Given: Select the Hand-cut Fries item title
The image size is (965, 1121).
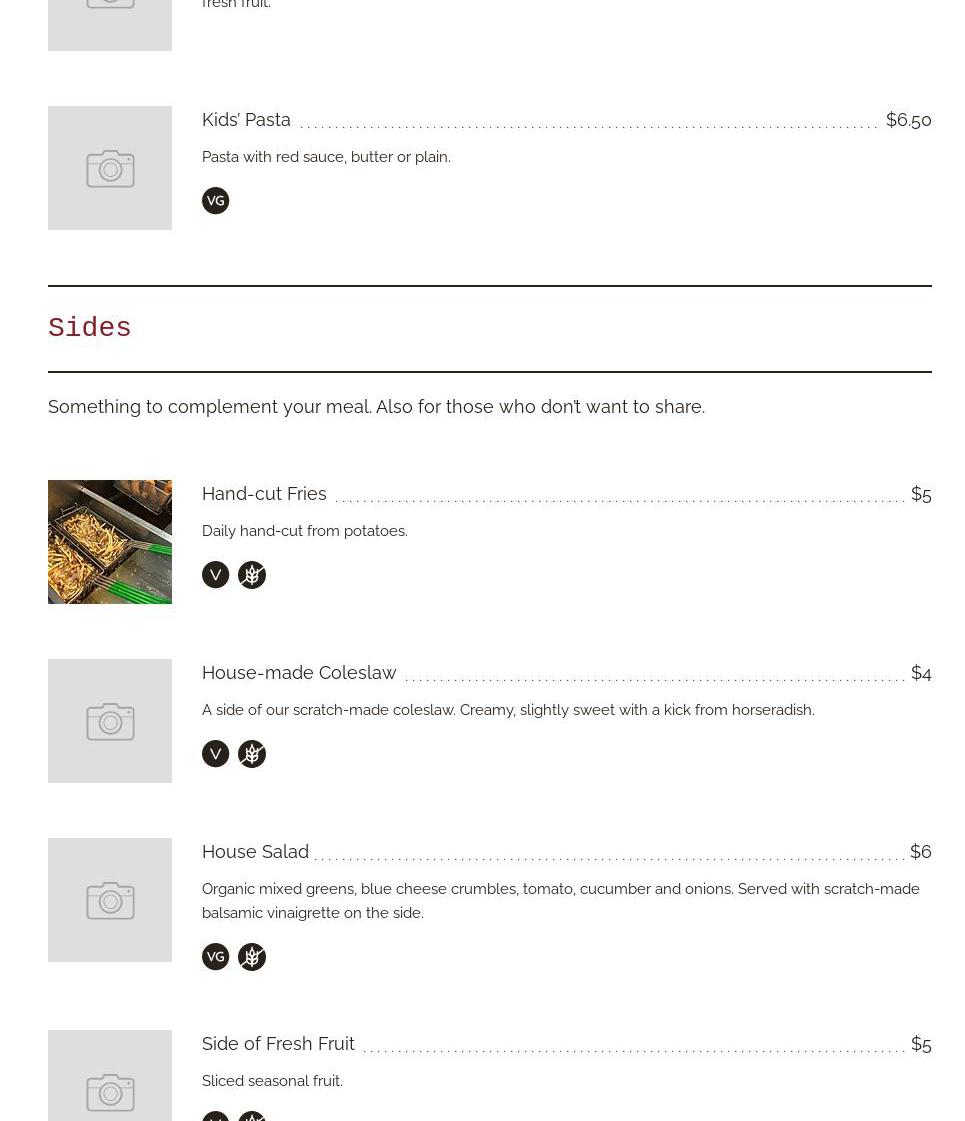Looking at the screenshot, I should pos(264,494).
